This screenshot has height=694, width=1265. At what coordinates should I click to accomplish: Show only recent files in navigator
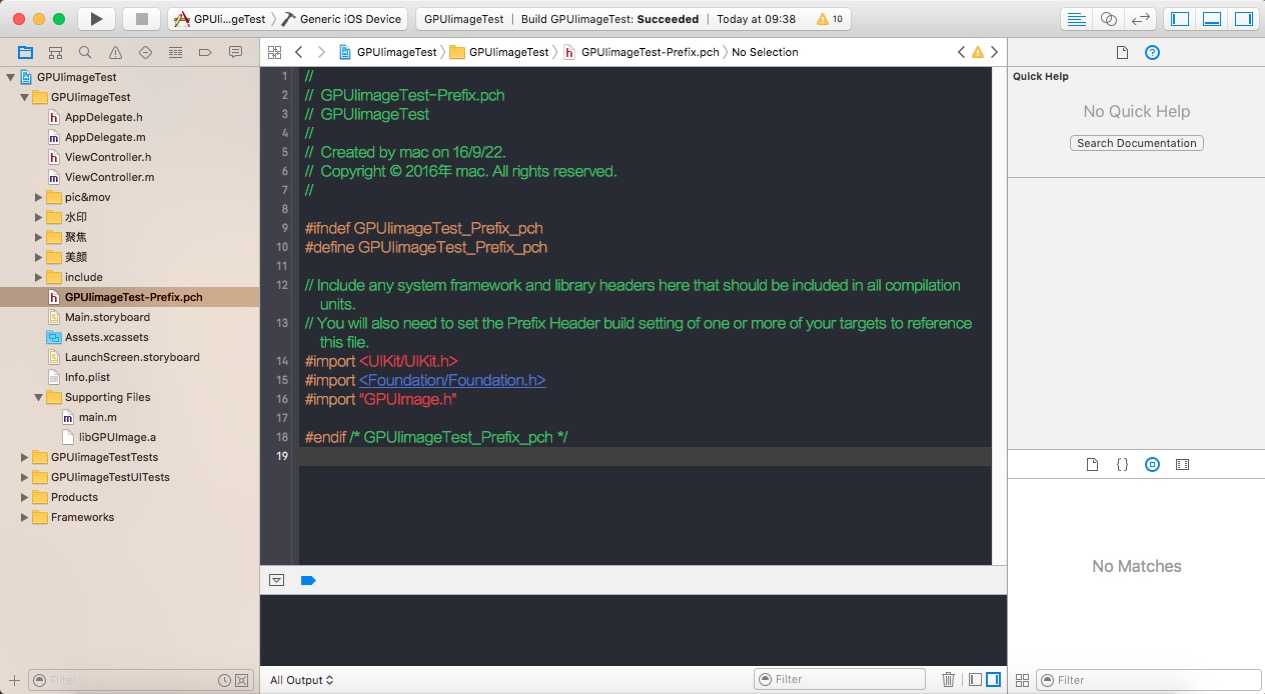click(225, 680)
